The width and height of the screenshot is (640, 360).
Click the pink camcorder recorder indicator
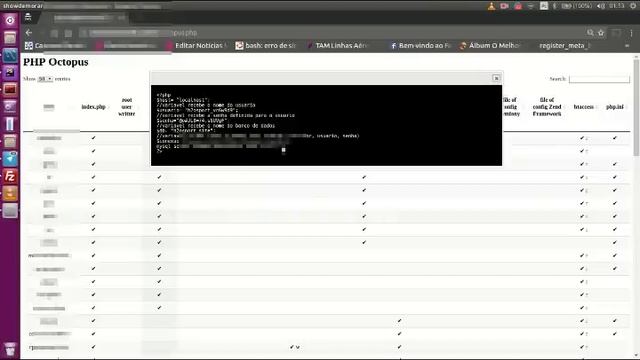[504, 6]
